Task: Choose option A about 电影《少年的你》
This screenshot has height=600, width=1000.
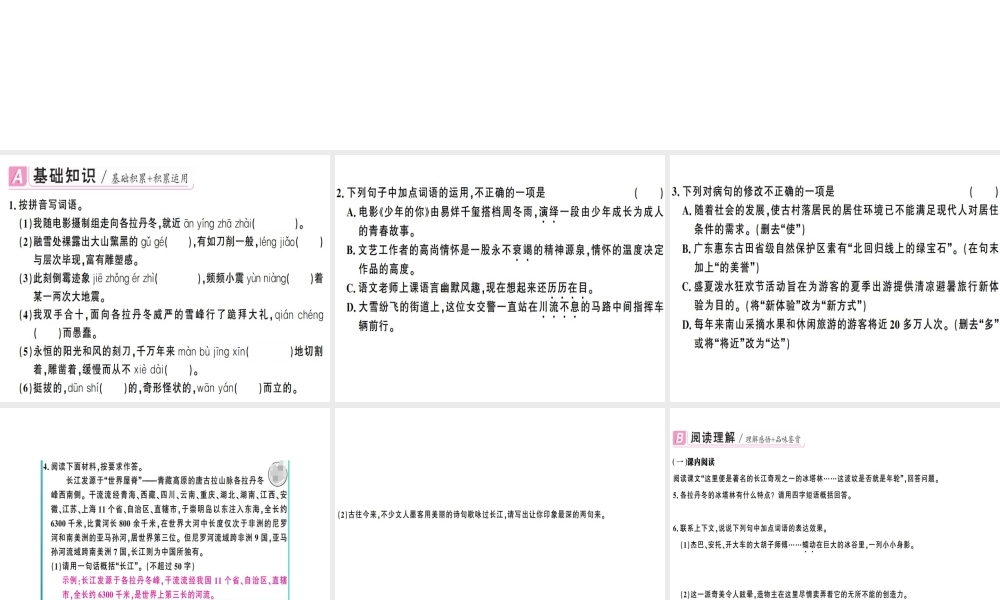Action: pos(504,221)
